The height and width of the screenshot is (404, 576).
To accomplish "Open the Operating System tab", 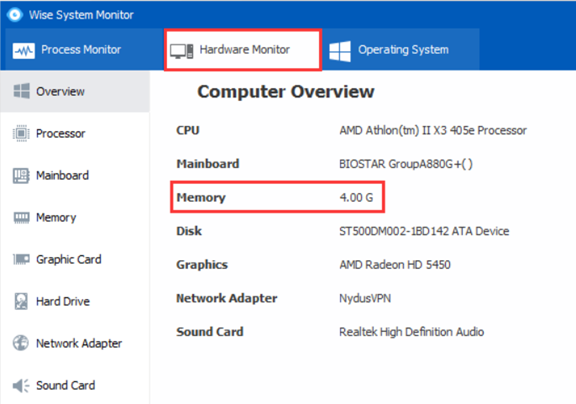I will tap(401, 50).
